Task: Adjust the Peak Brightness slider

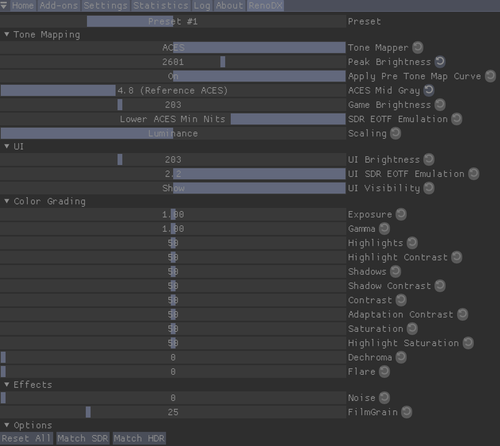Action: click(x=173, y=62)
